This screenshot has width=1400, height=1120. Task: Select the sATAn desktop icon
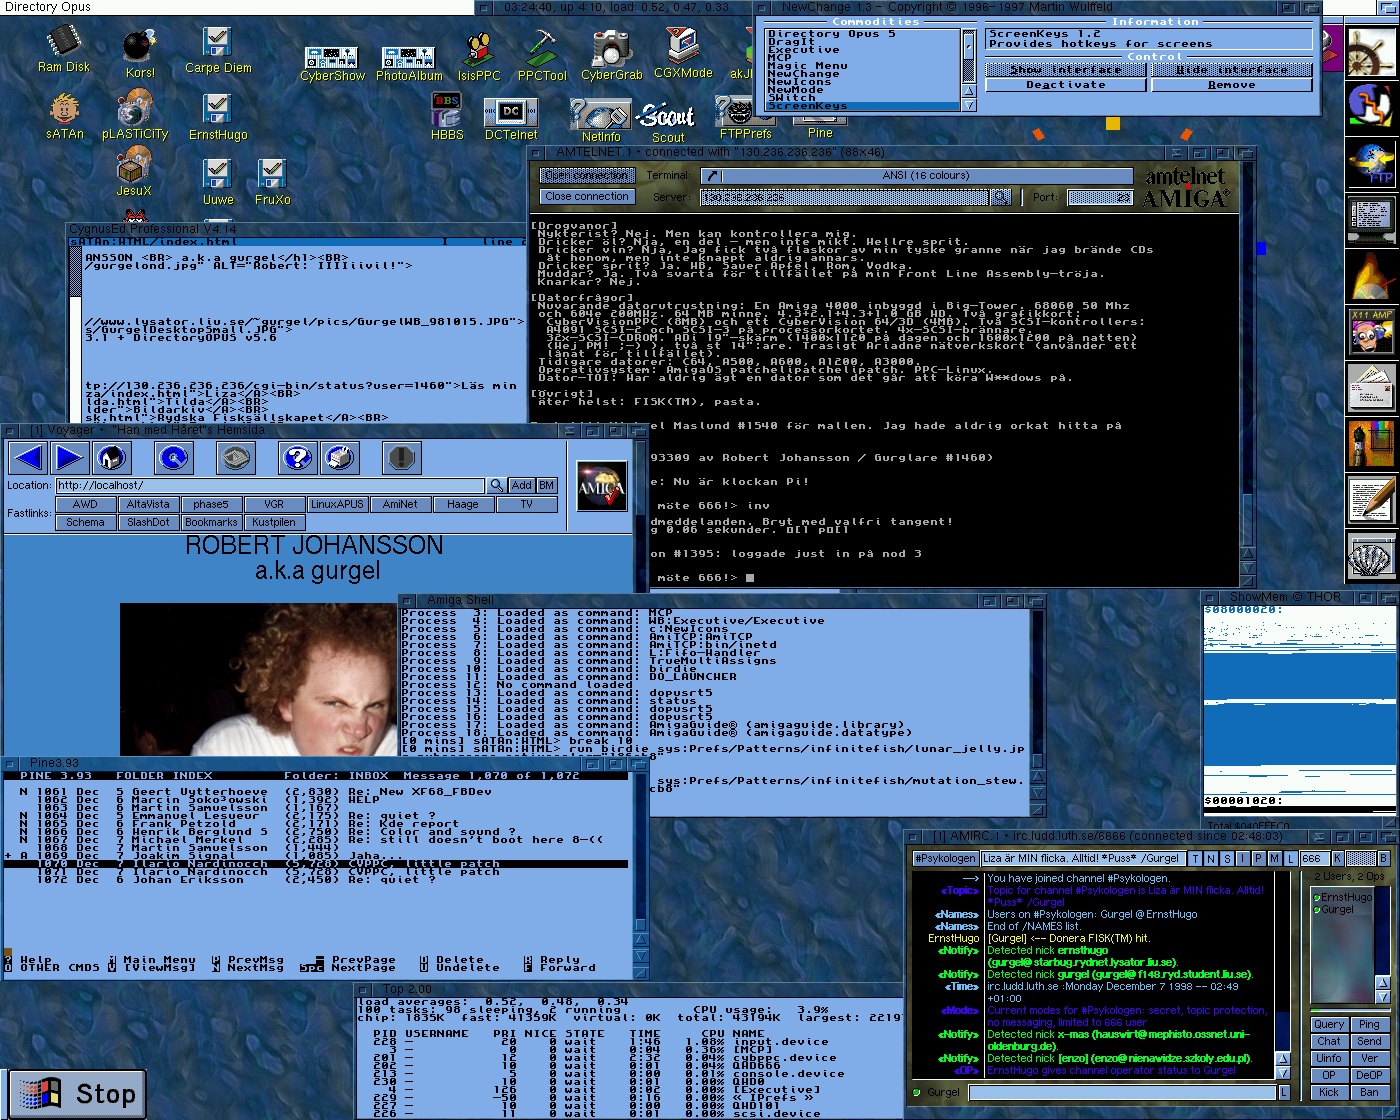(64, 117)
